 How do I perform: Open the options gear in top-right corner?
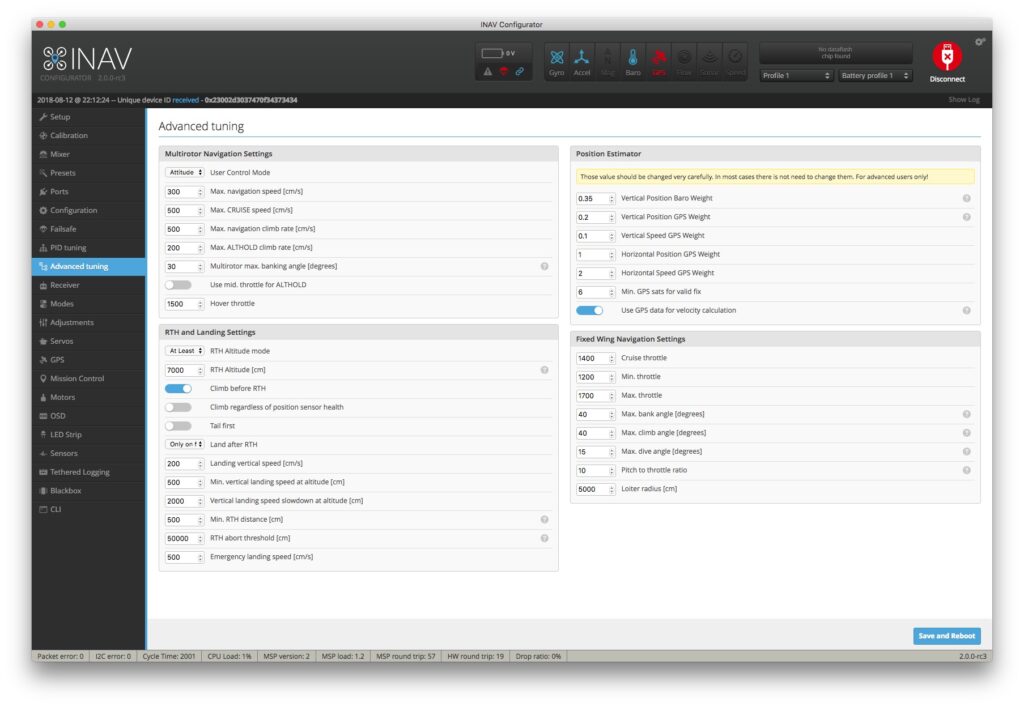979,42
